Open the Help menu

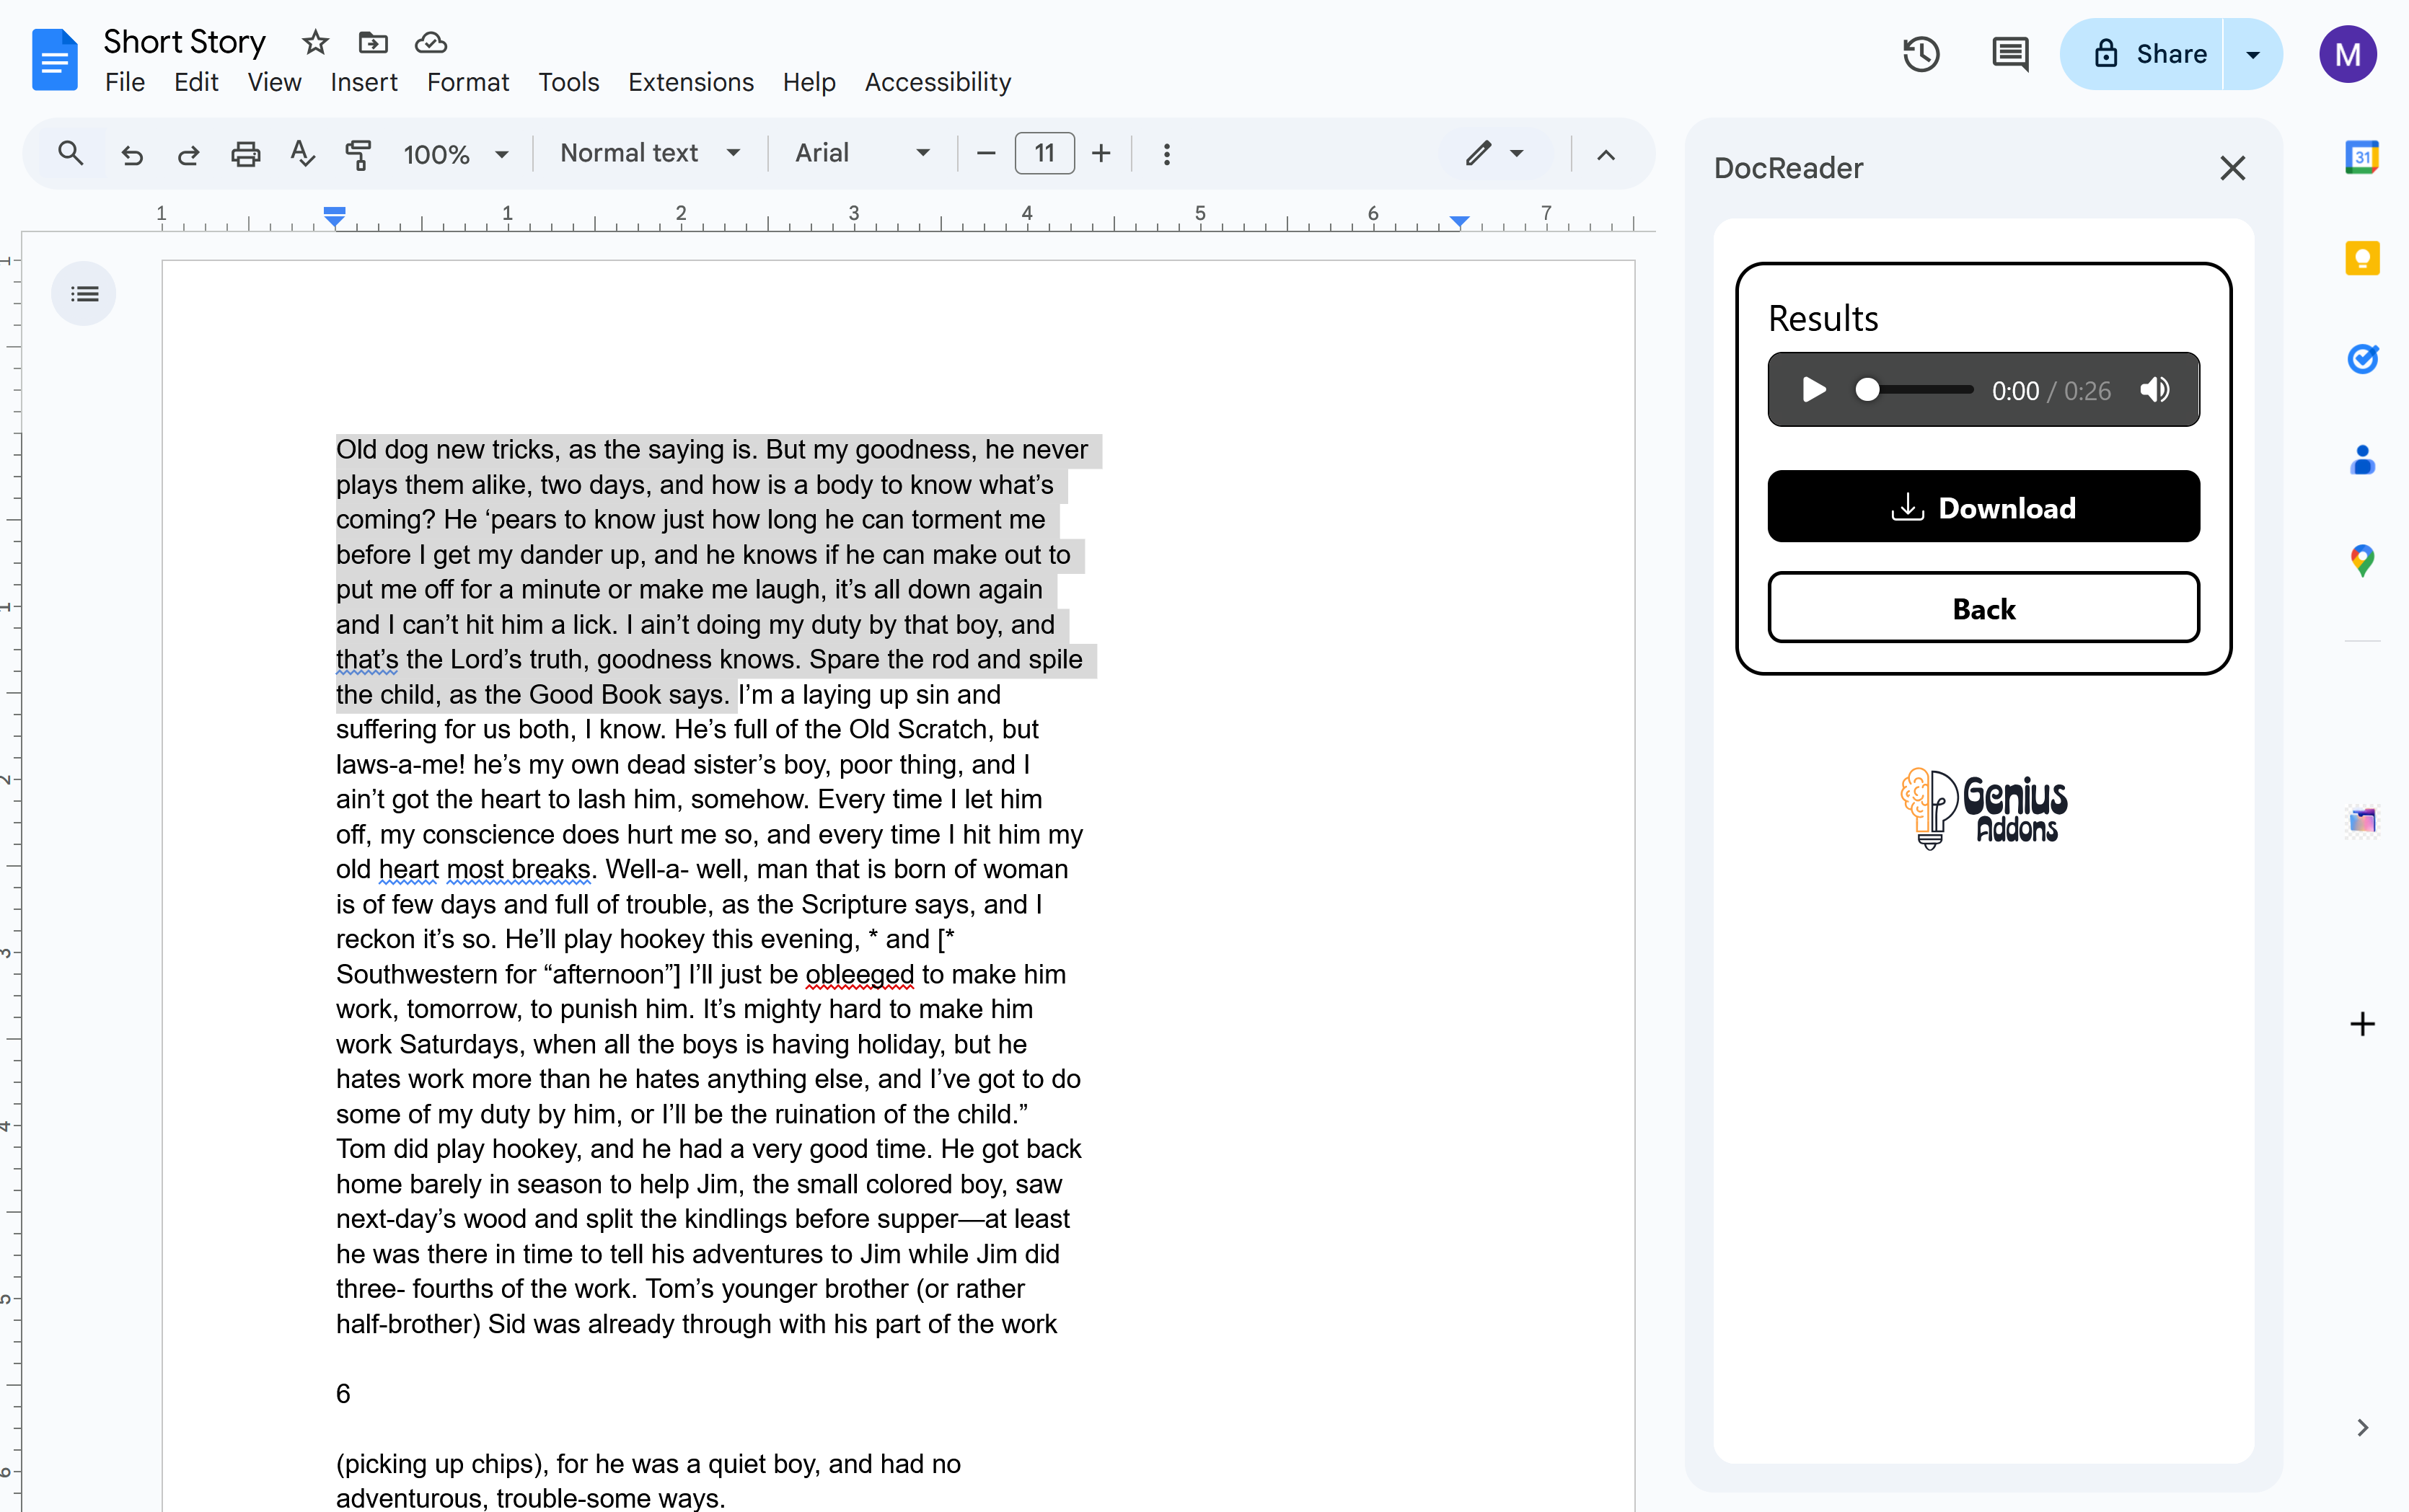809,82
